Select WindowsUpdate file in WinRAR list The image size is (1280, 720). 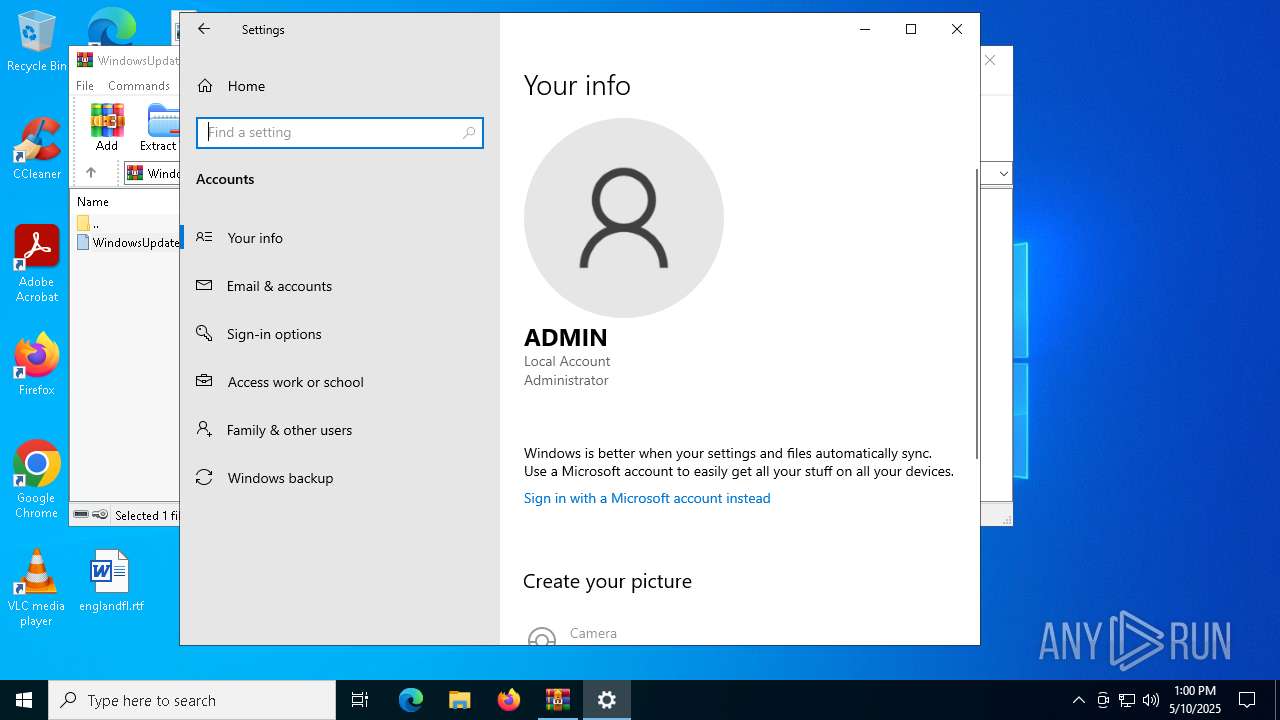point(128,243)
